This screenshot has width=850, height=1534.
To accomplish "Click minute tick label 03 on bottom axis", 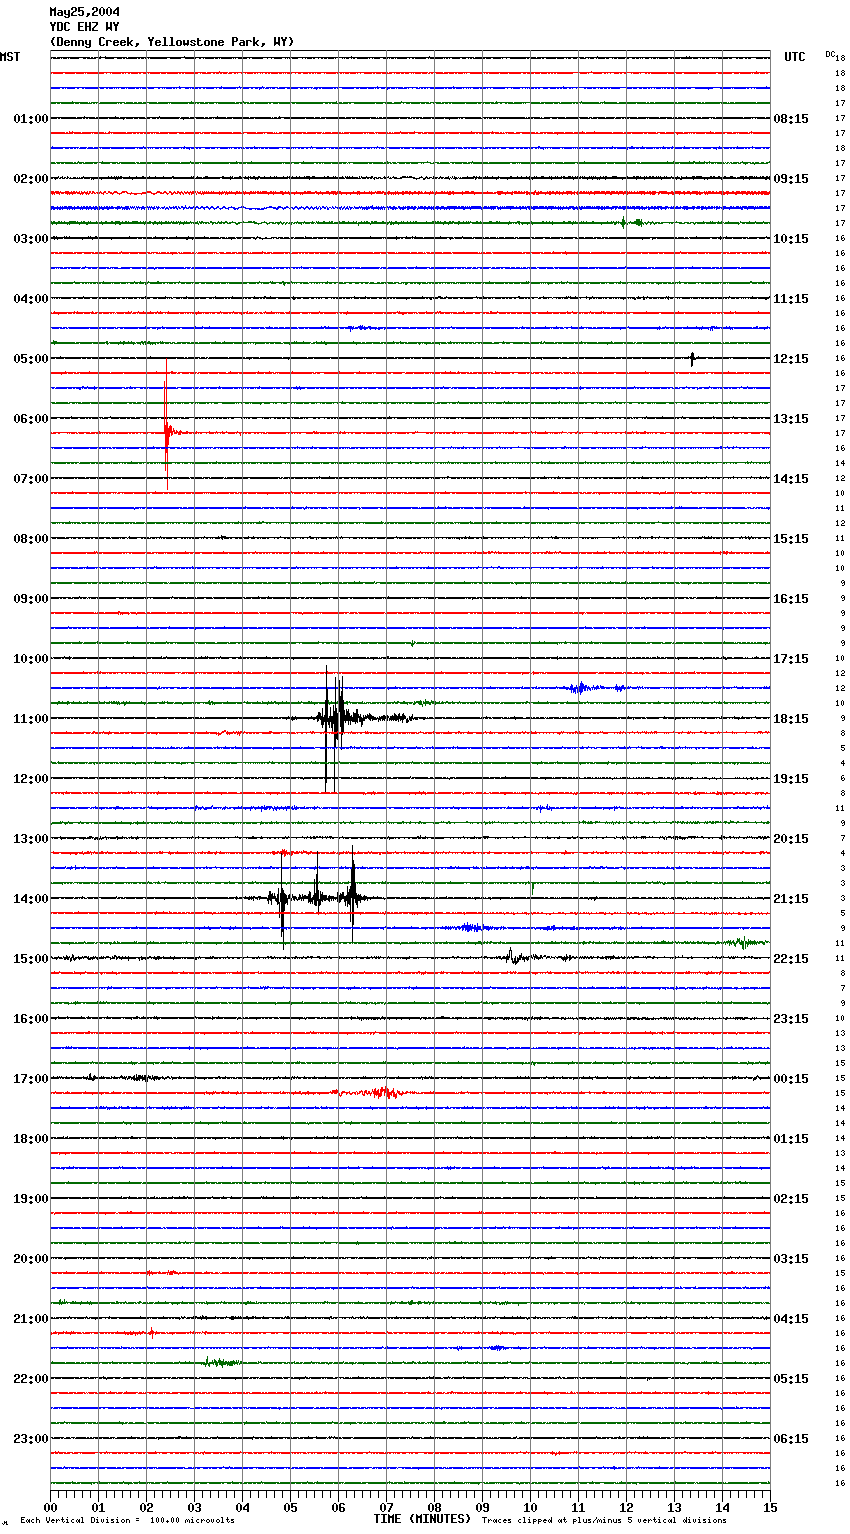I will [194, 1508].
